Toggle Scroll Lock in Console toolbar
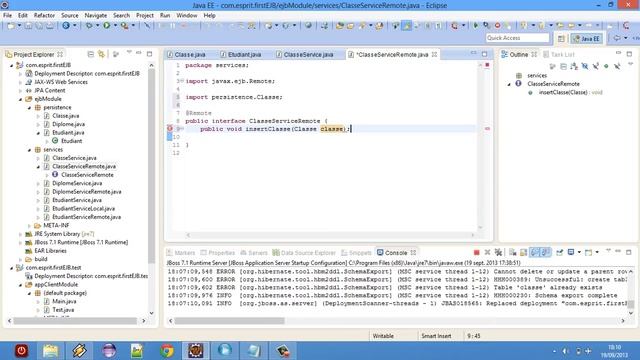Screen dimensions: 640x360 (524, 253)
